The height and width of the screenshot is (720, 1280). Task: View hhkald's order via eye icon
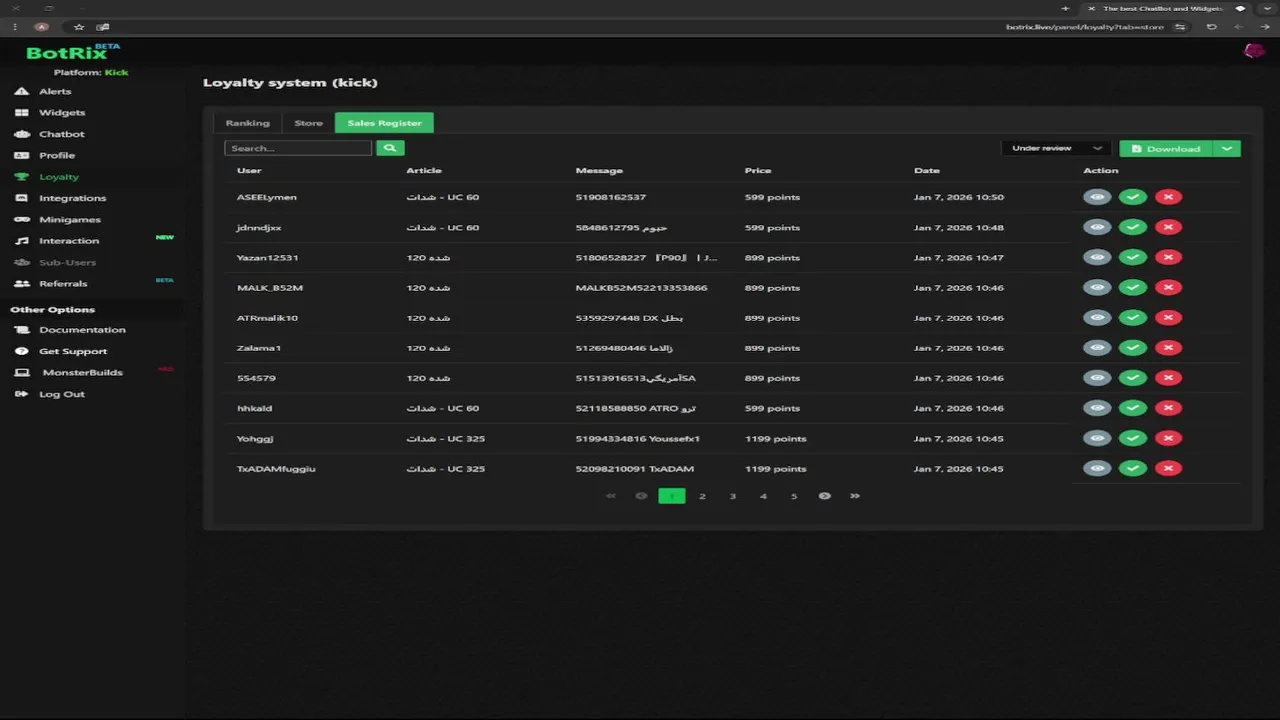1097,408
